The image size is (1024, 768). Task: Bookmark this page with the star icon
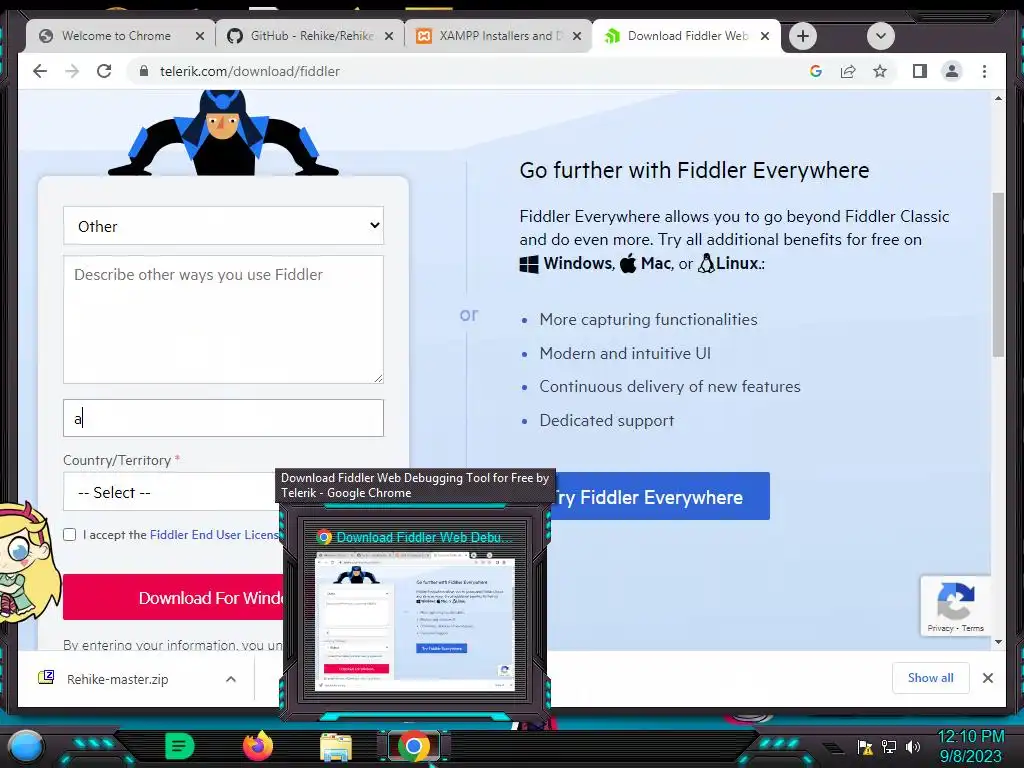(880, 71)
